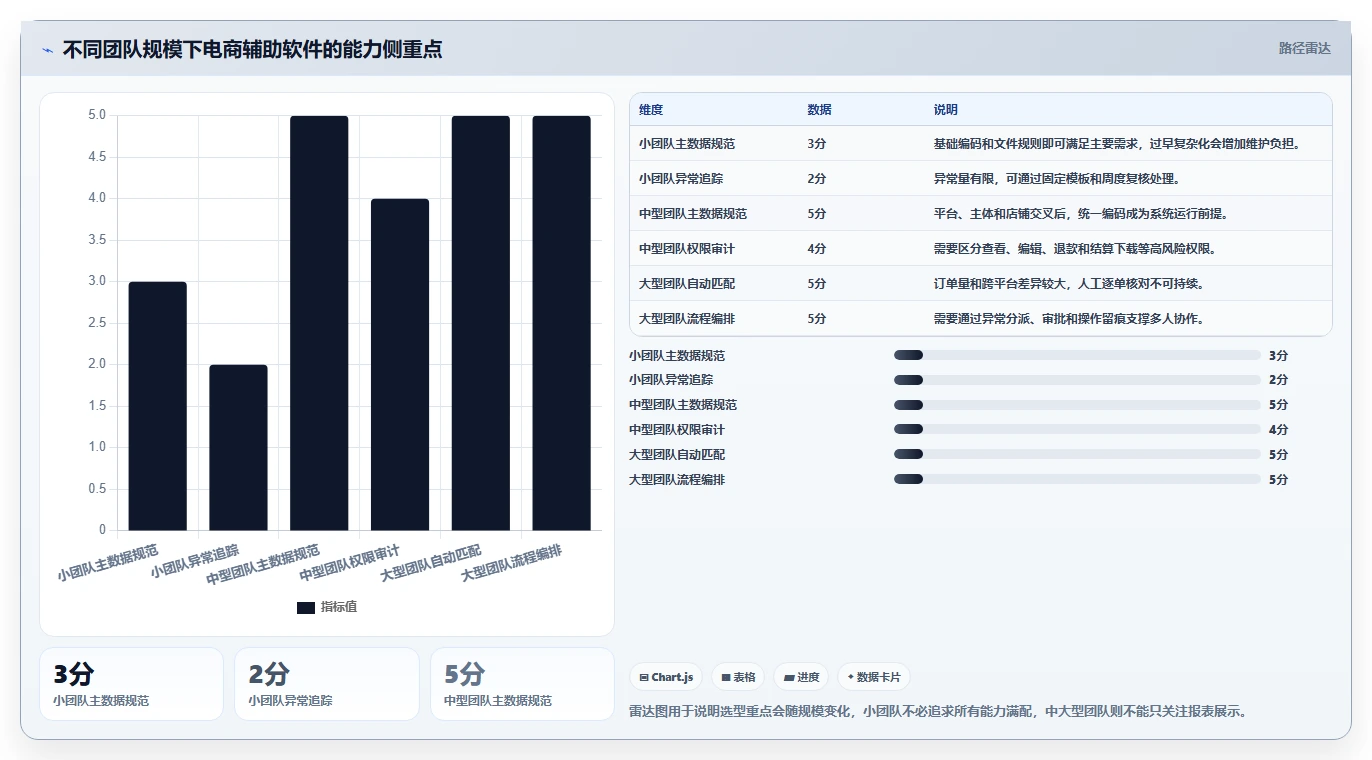Click the 大型团队流程编排 label in the progress list
This screenshot has height=760, width=1372.
click(677, 480)
